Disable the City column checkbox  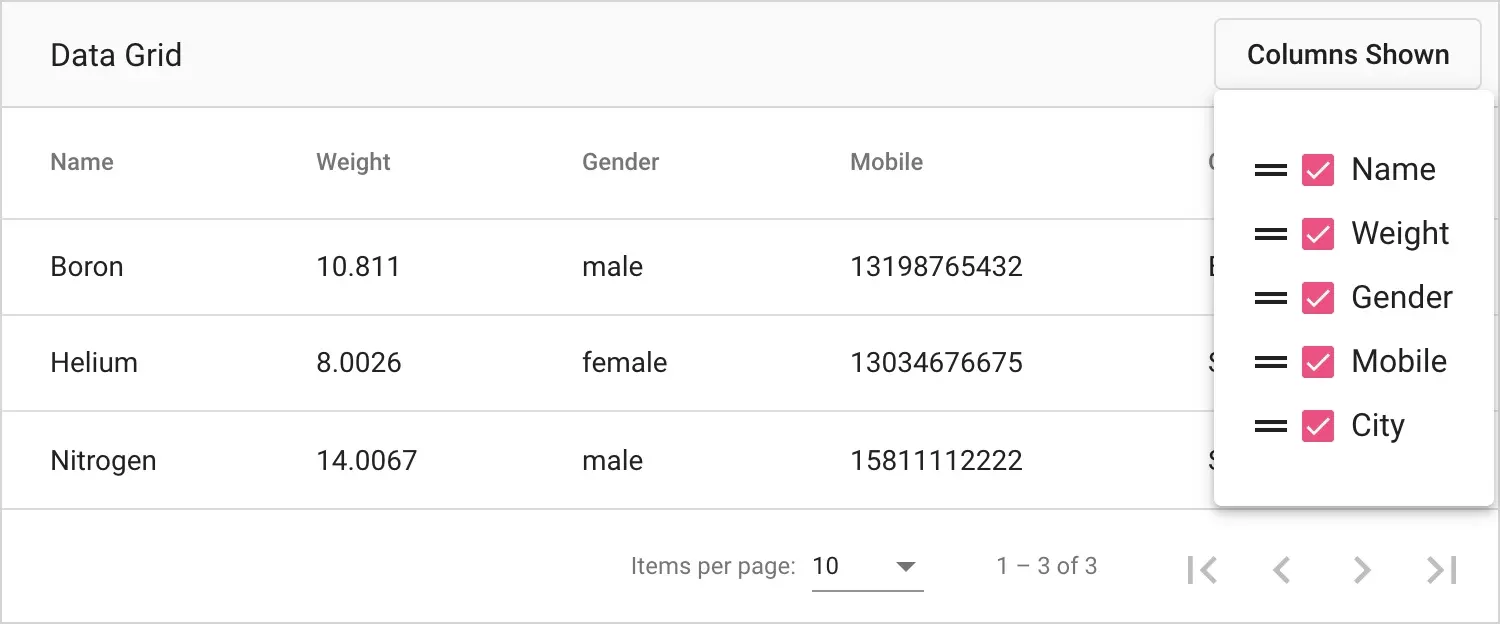pos(1318,427)
